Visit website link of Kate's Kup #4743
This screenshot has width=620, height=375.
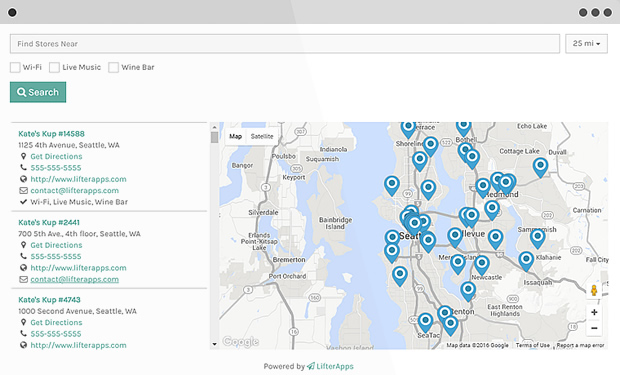click(78, 345)
